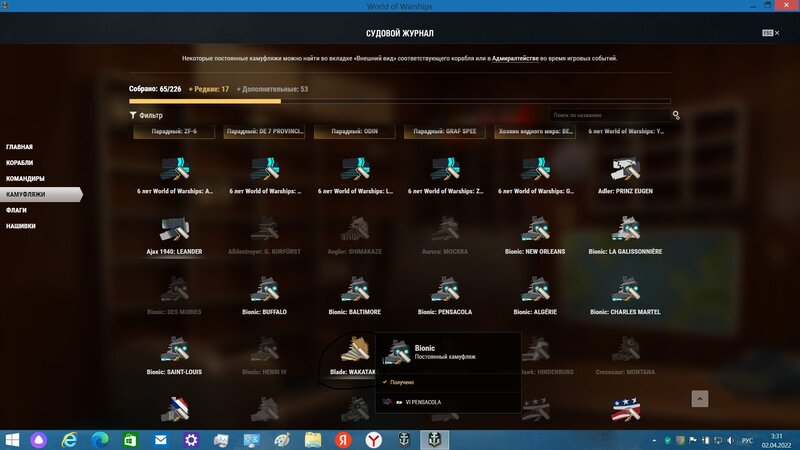Click the 'Дополнительные: 53' counter text
Image resolution: width=800 pixels, height=450 pixels.
[272, 89]
